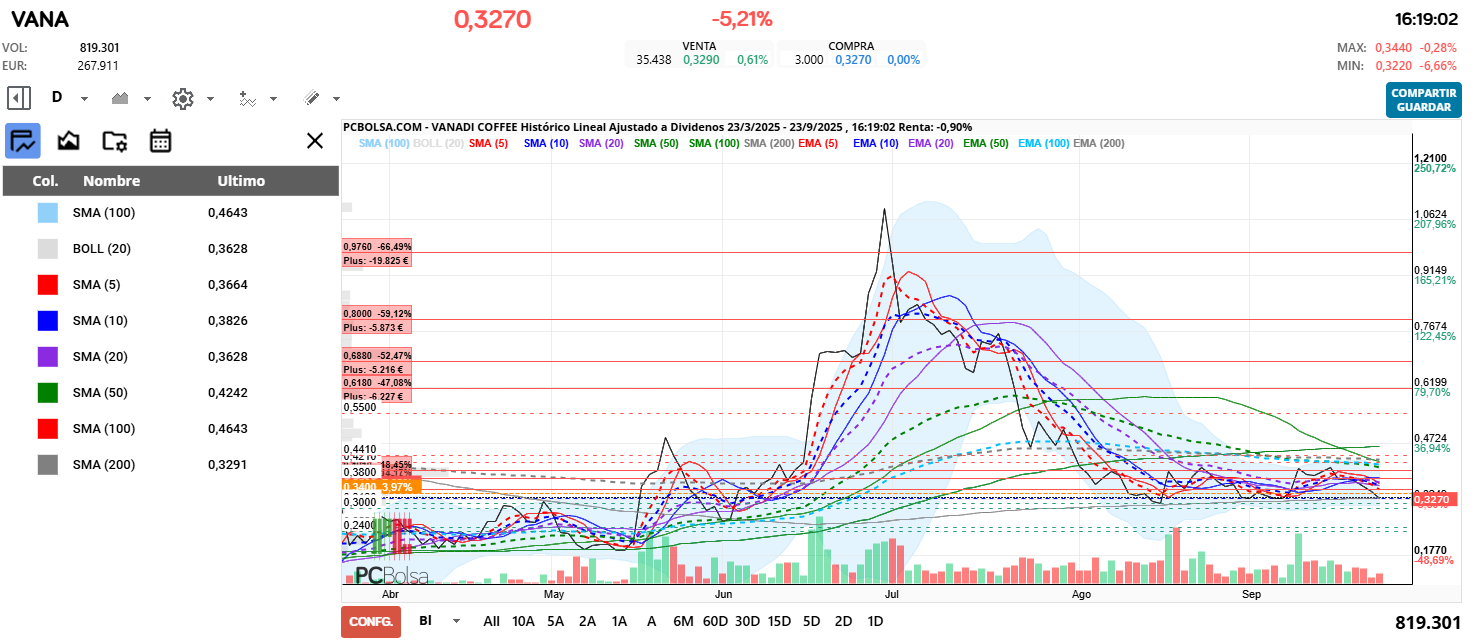Image resolution: width=1477 pixels, height=643 pixels.
Task: Toggle SMA (50) in chart legend
Action: pyautogui.click(x=655, y=143)
